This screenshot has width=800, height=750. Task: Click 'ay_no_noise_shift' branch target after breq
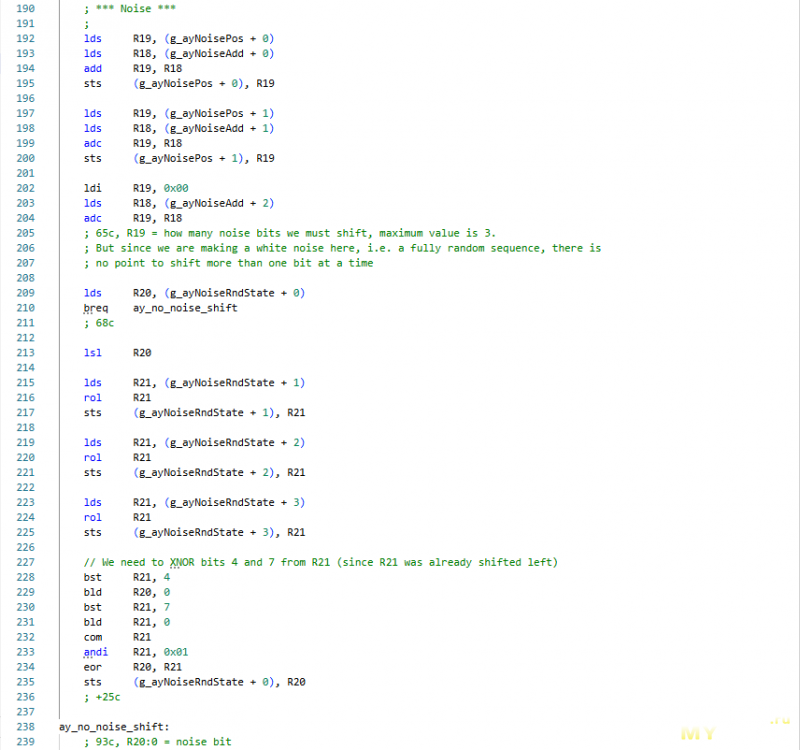click(x=185, y=308)
